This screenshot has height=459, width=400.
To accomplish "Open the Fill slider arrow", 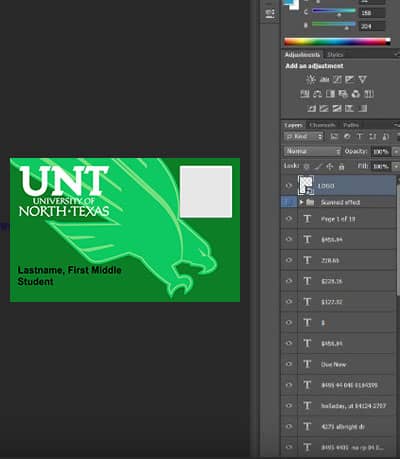I will [x=395, y=166].
